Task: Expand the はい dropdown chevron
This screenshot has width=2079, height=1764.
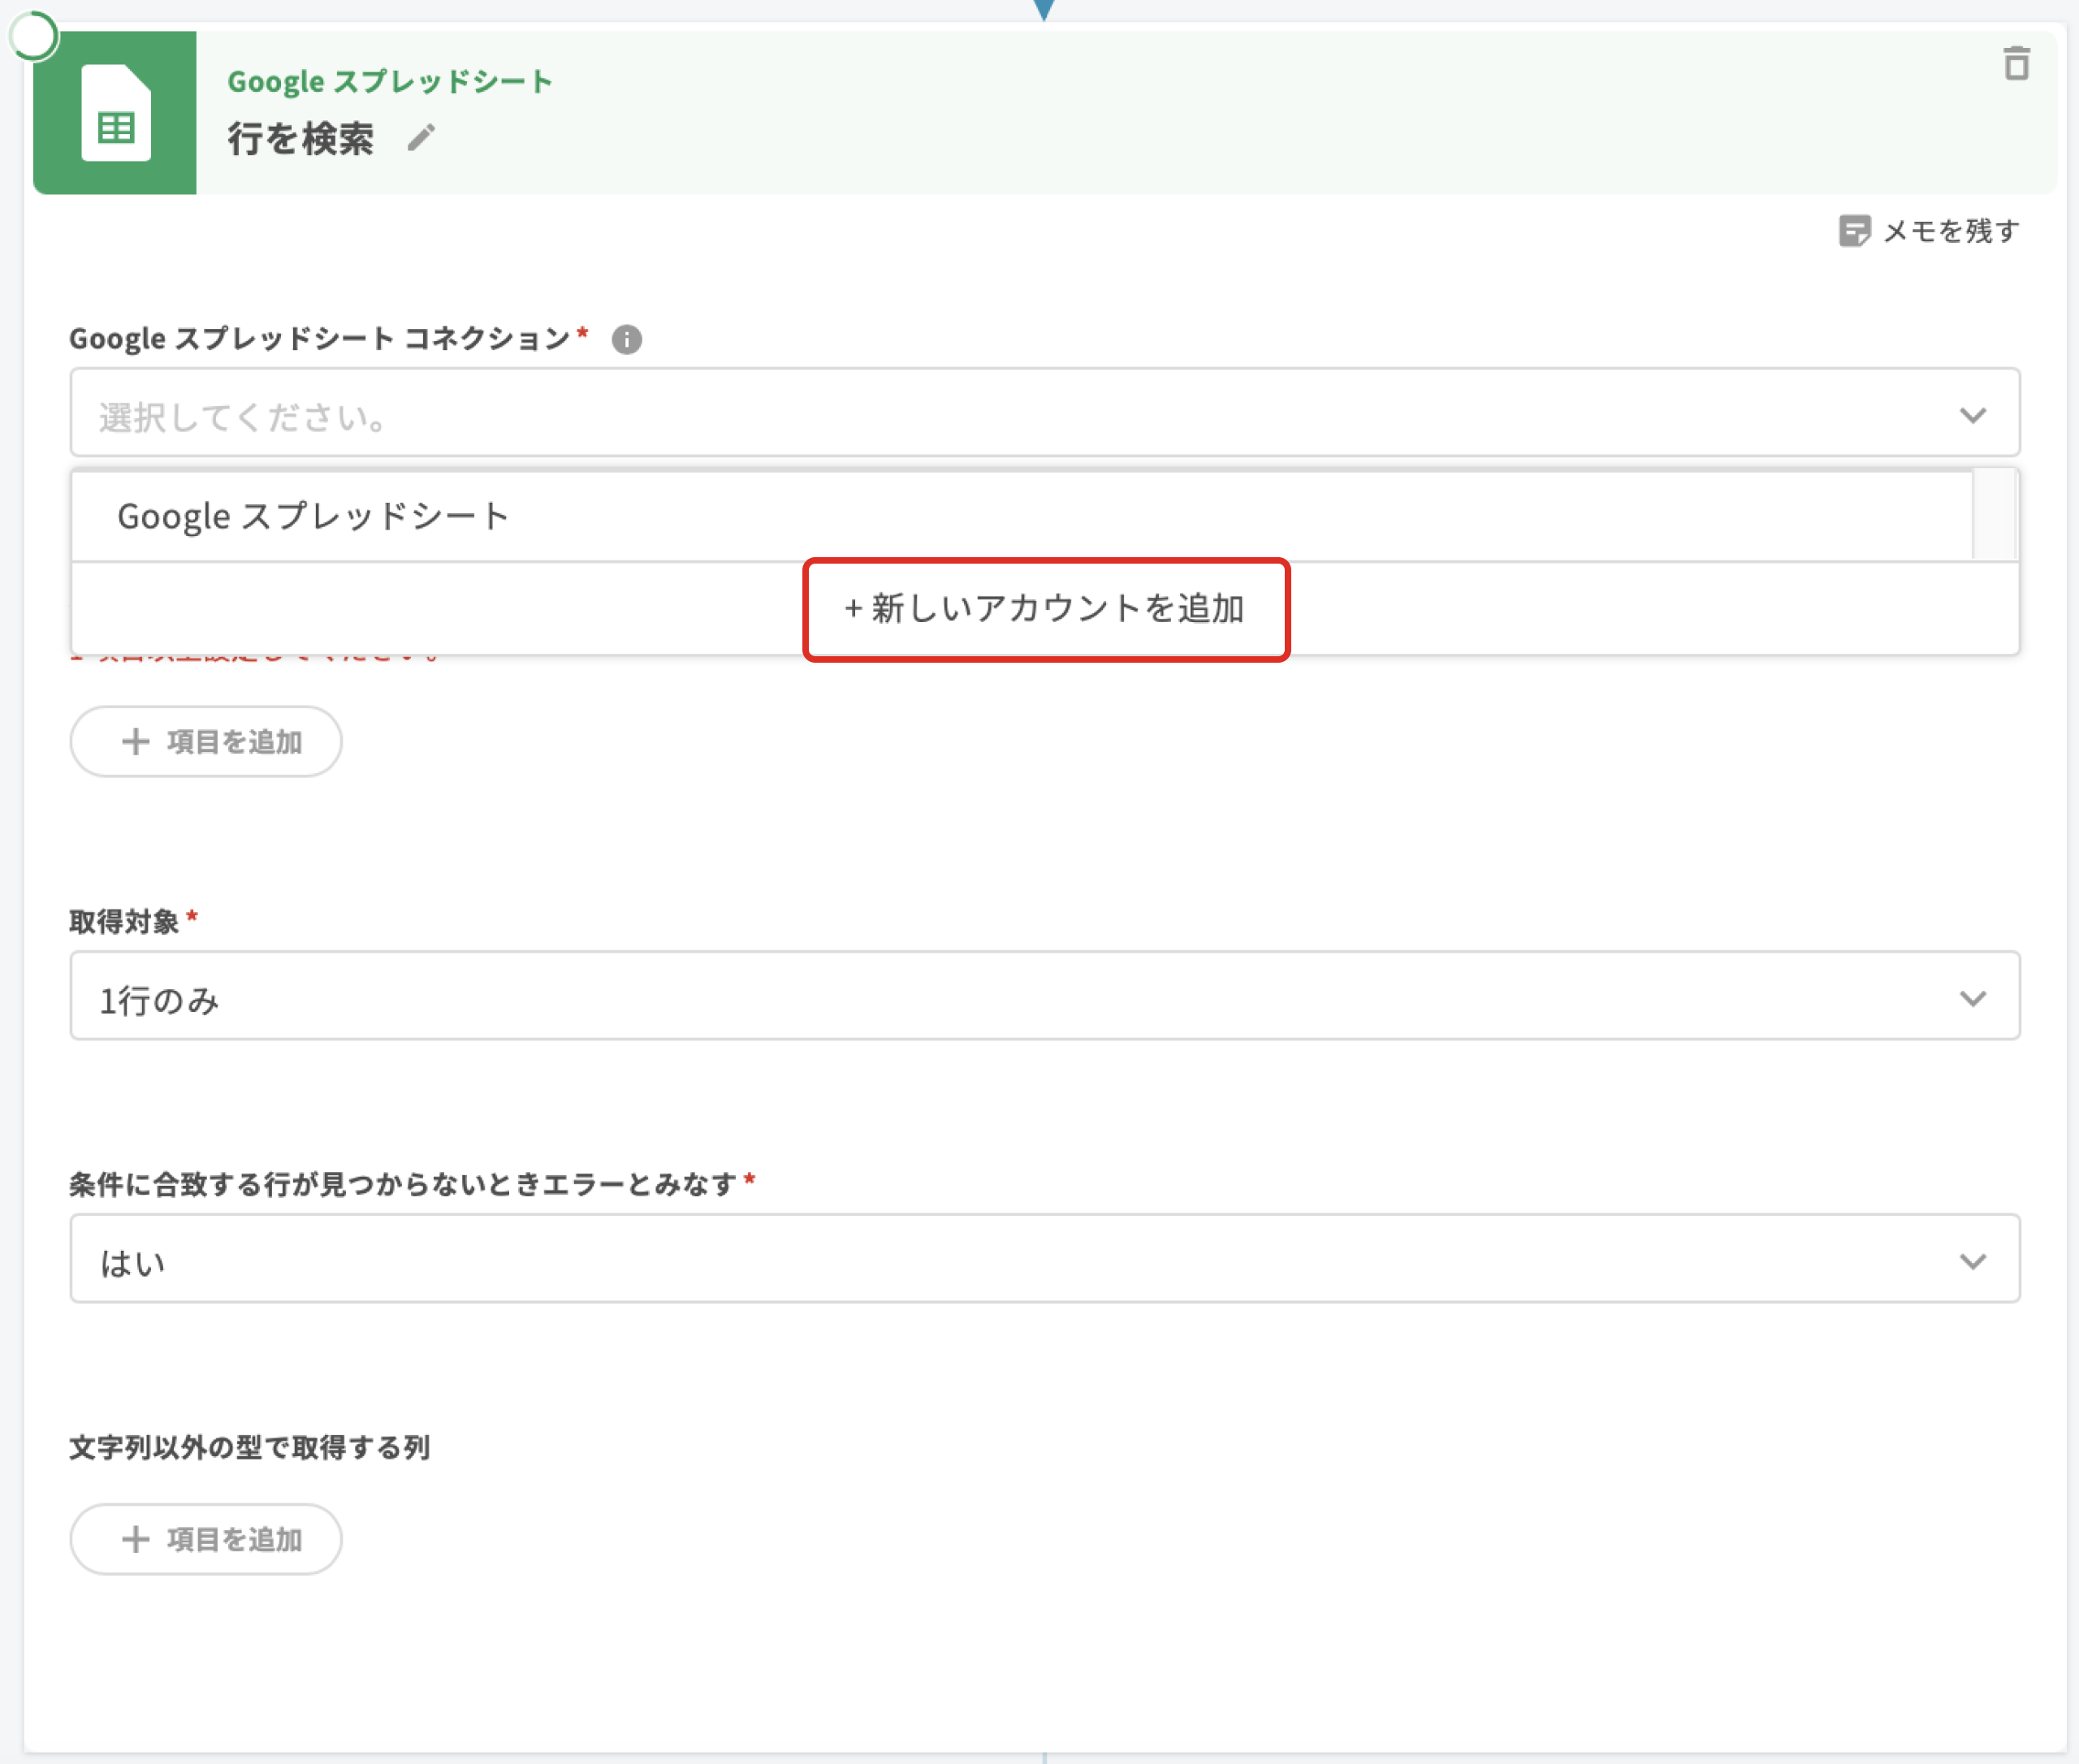Action: [1972, 1261]
